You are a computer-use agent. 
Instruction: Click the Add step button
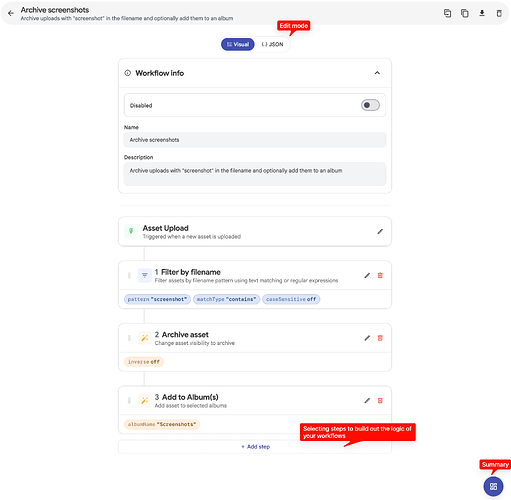point(255,447)
